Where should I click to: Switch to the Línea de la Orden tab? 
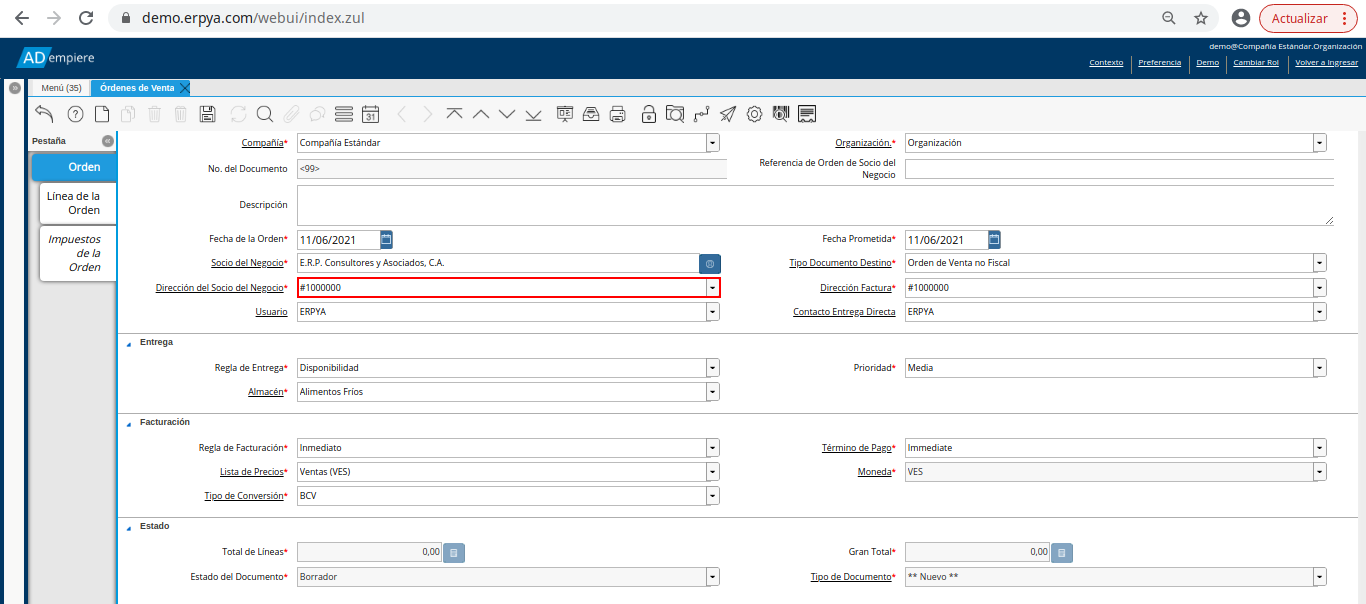(78, 203)
